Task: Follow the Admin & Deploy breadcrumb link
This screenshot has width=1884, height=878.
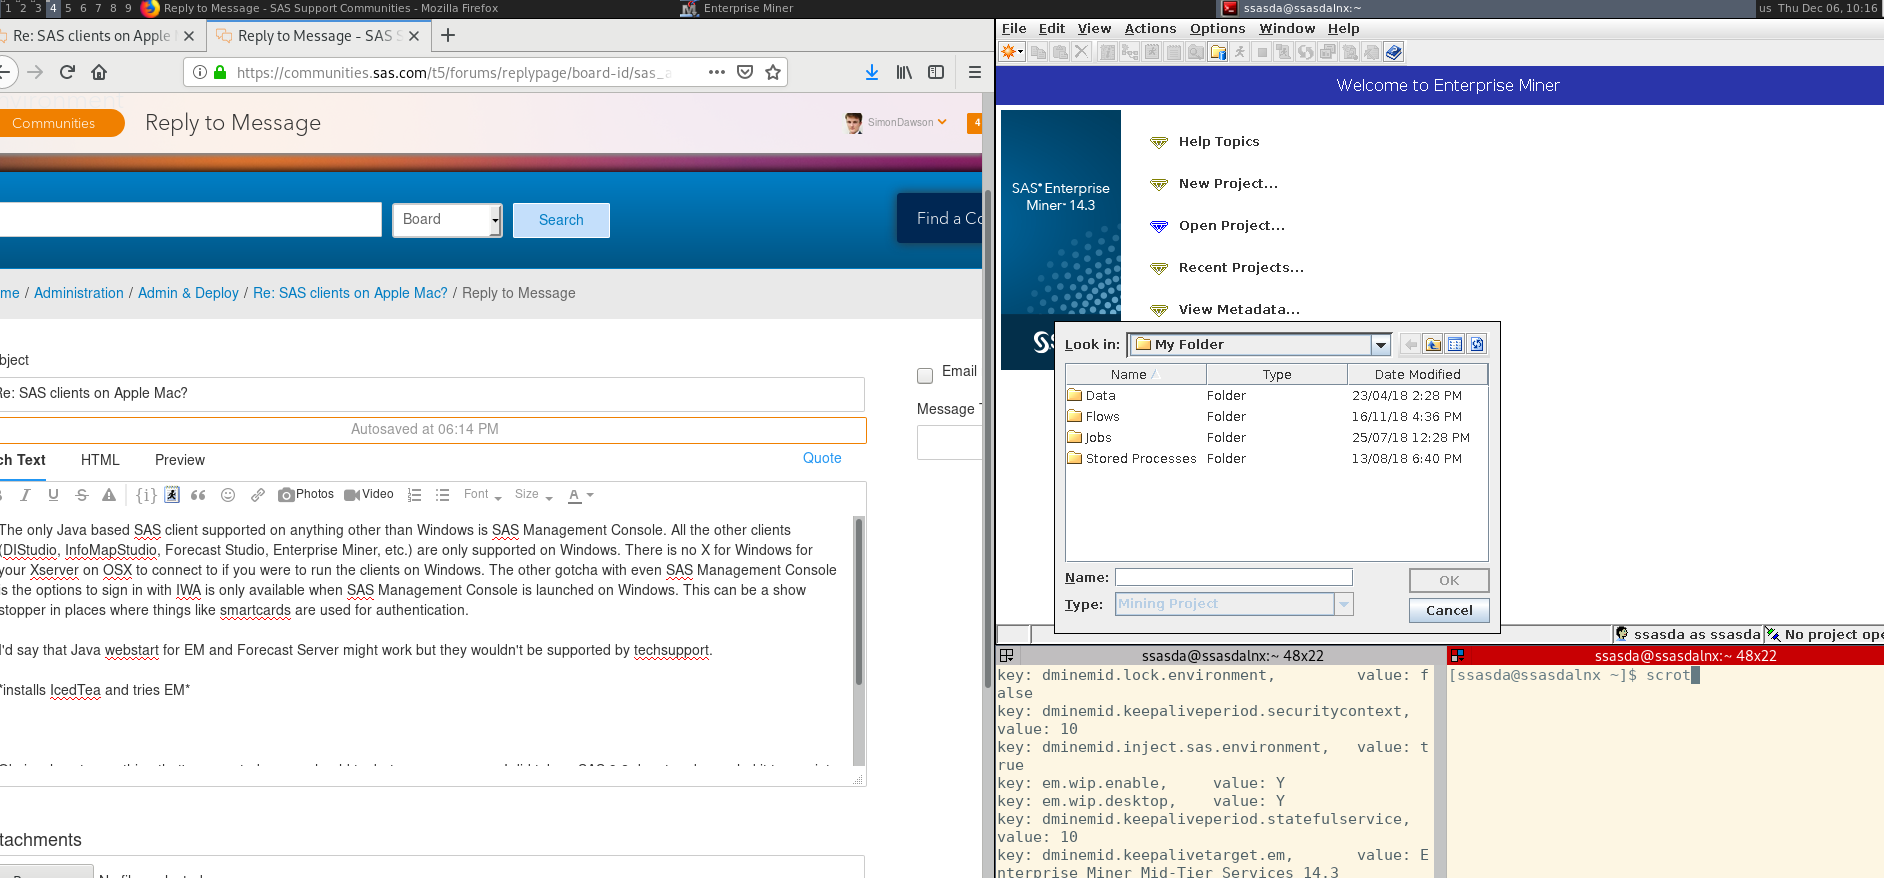Action: tap(188, 293)
